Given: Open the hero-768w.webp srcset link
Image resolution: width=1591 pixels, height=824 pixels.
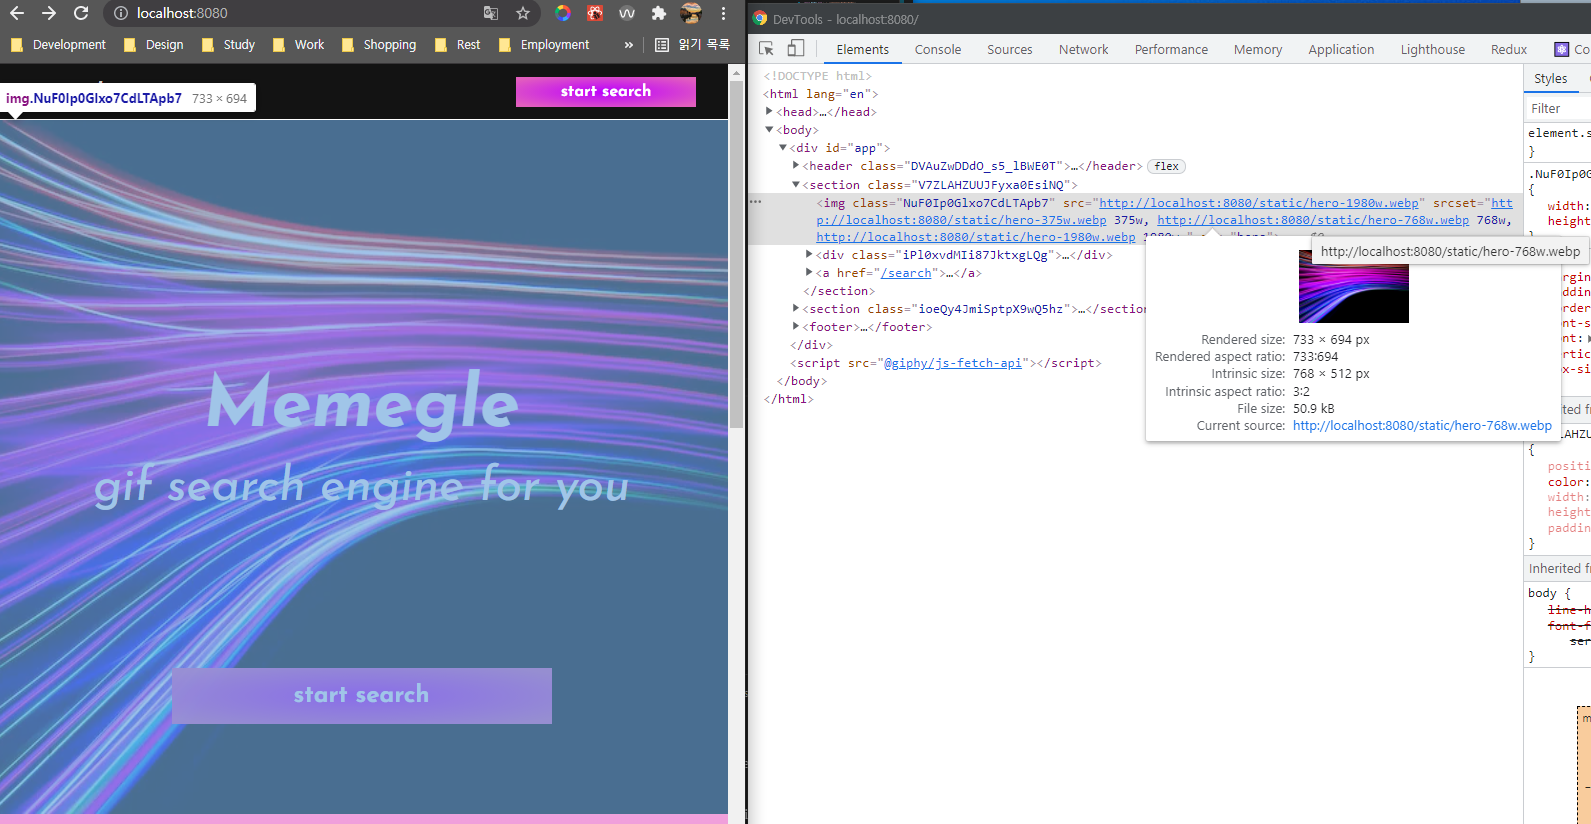Looking at the screenshot, I should [1313, 220].
